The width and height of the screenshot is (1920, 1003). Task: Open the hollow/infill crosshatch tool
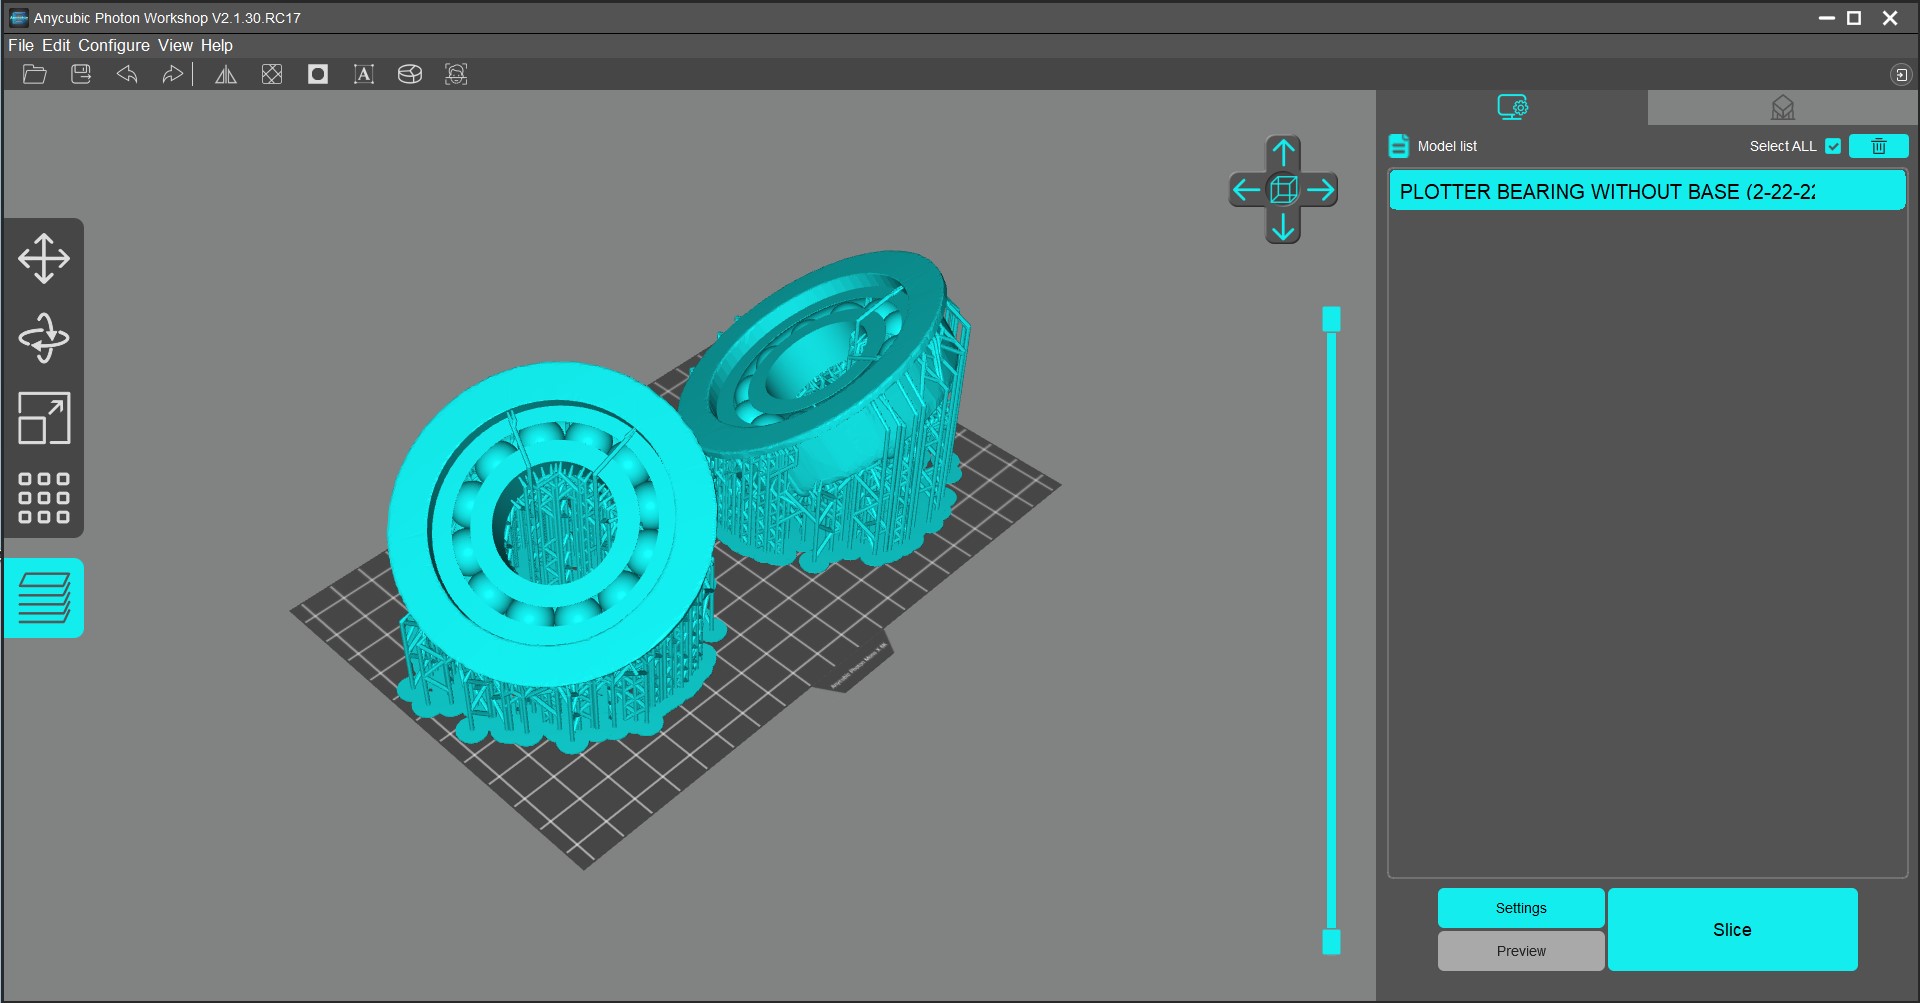pos(272,74)
